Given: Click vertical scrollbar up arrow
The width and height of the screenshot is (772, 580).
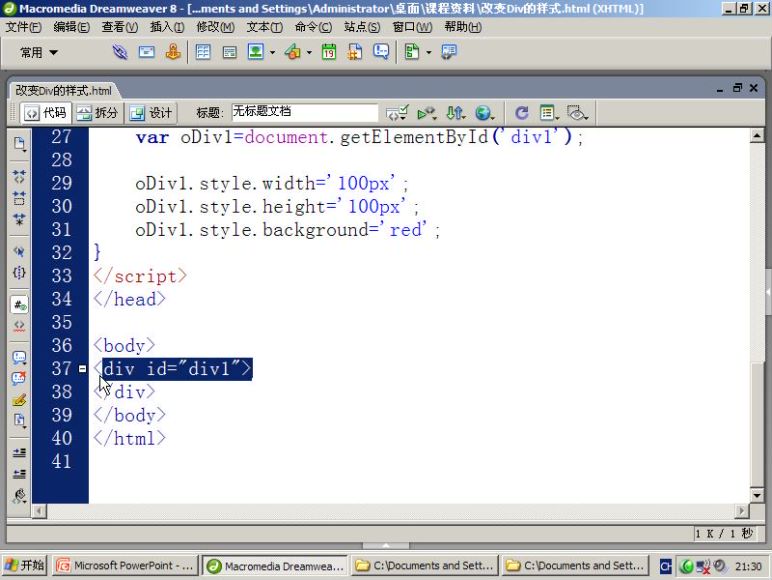Looking at the screenshot, I should [757, 135].
